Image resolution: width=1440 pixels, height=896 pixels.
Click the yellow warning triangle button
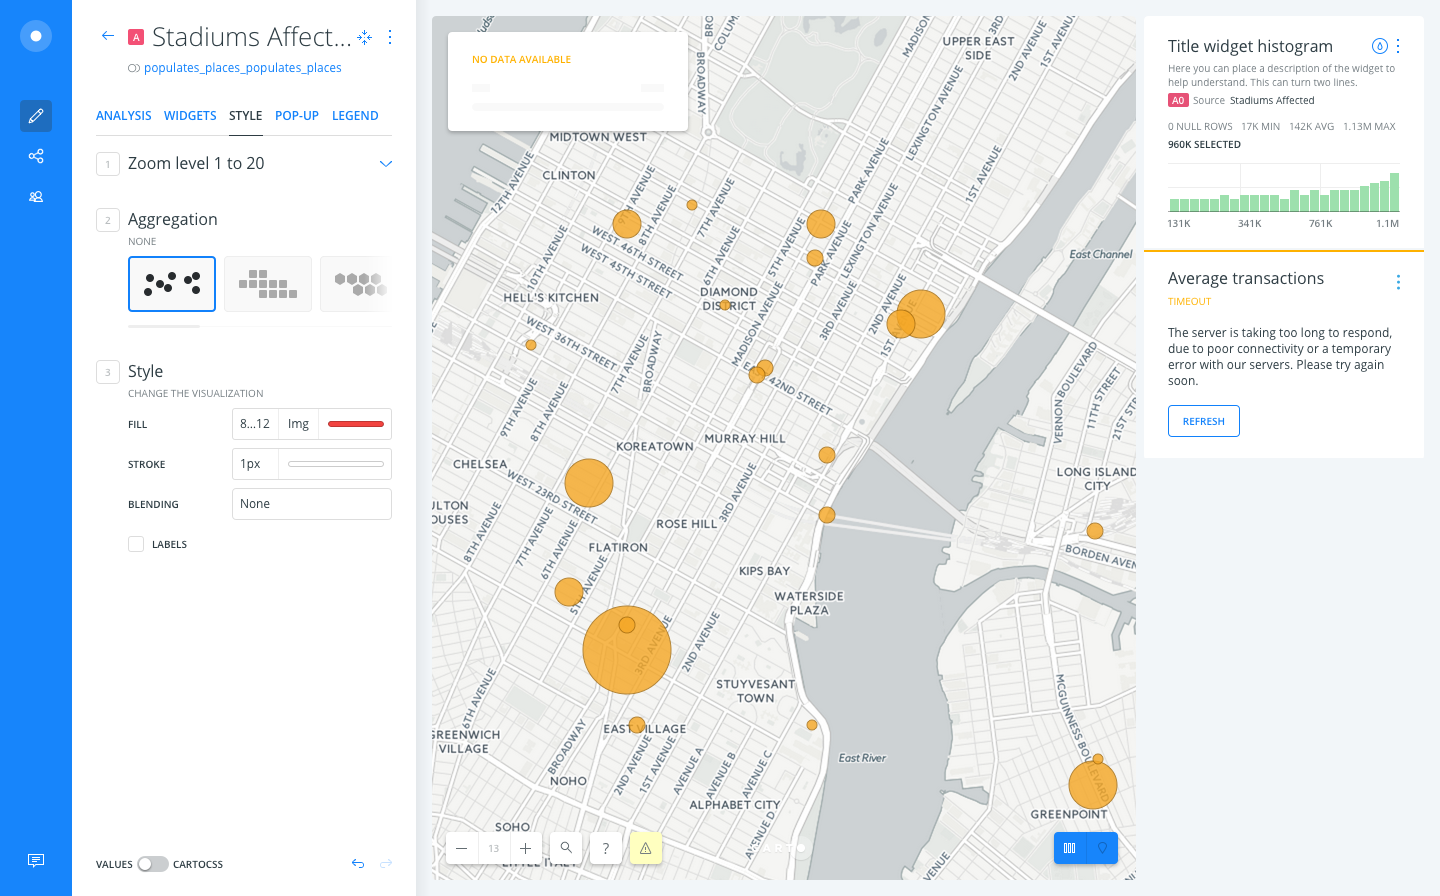tap(646, 848)
